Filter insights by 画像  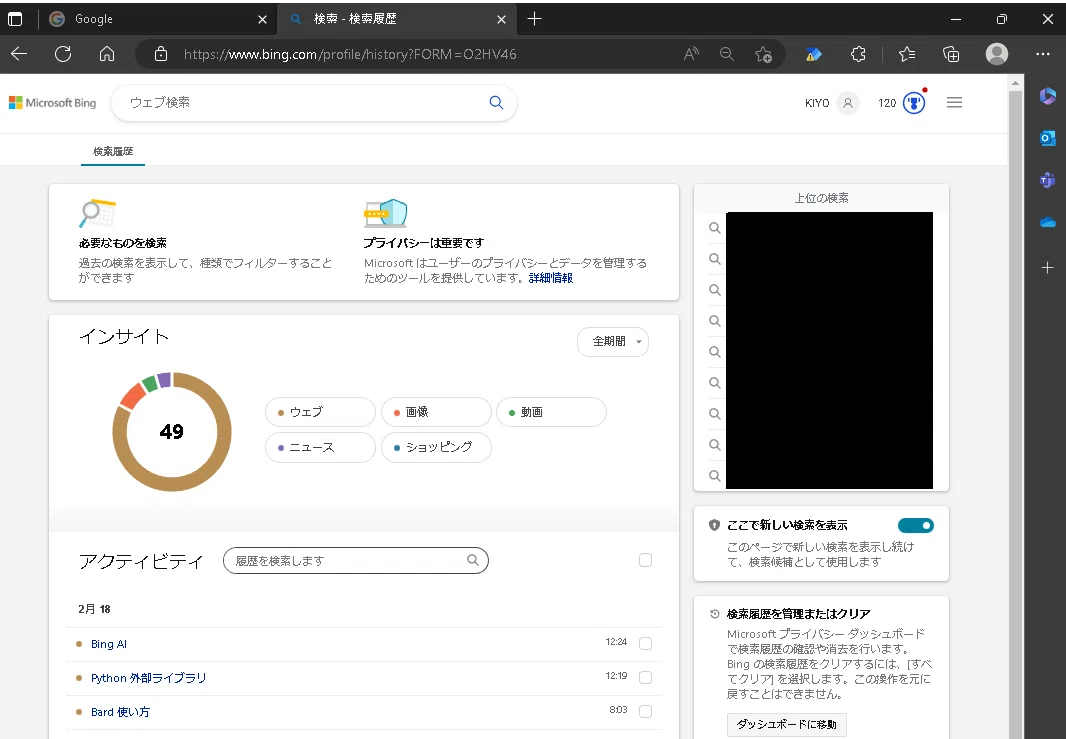pyautogui.click(x=436, y=412)
